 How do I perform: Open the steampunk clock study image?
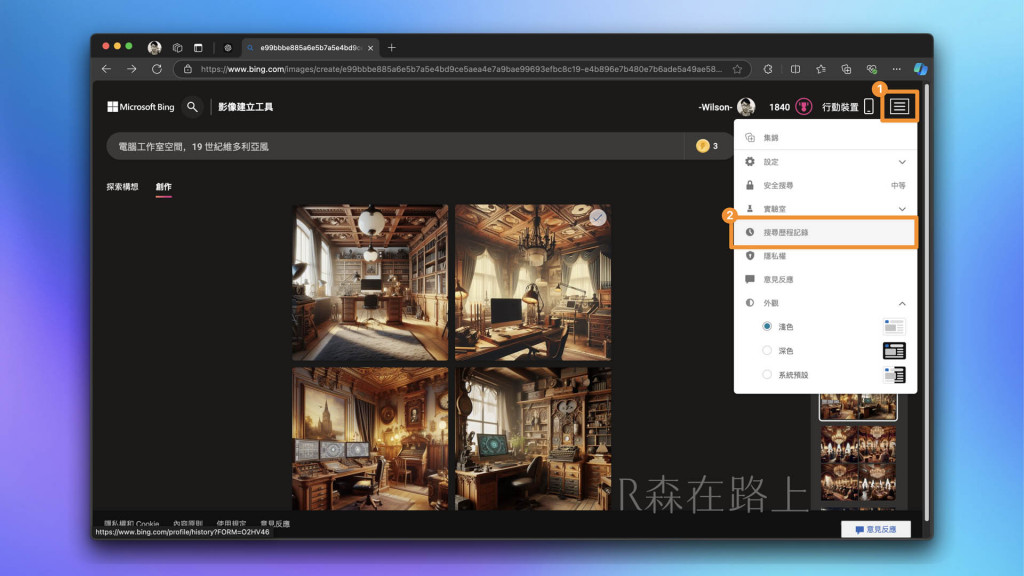(x=533, y=438)
